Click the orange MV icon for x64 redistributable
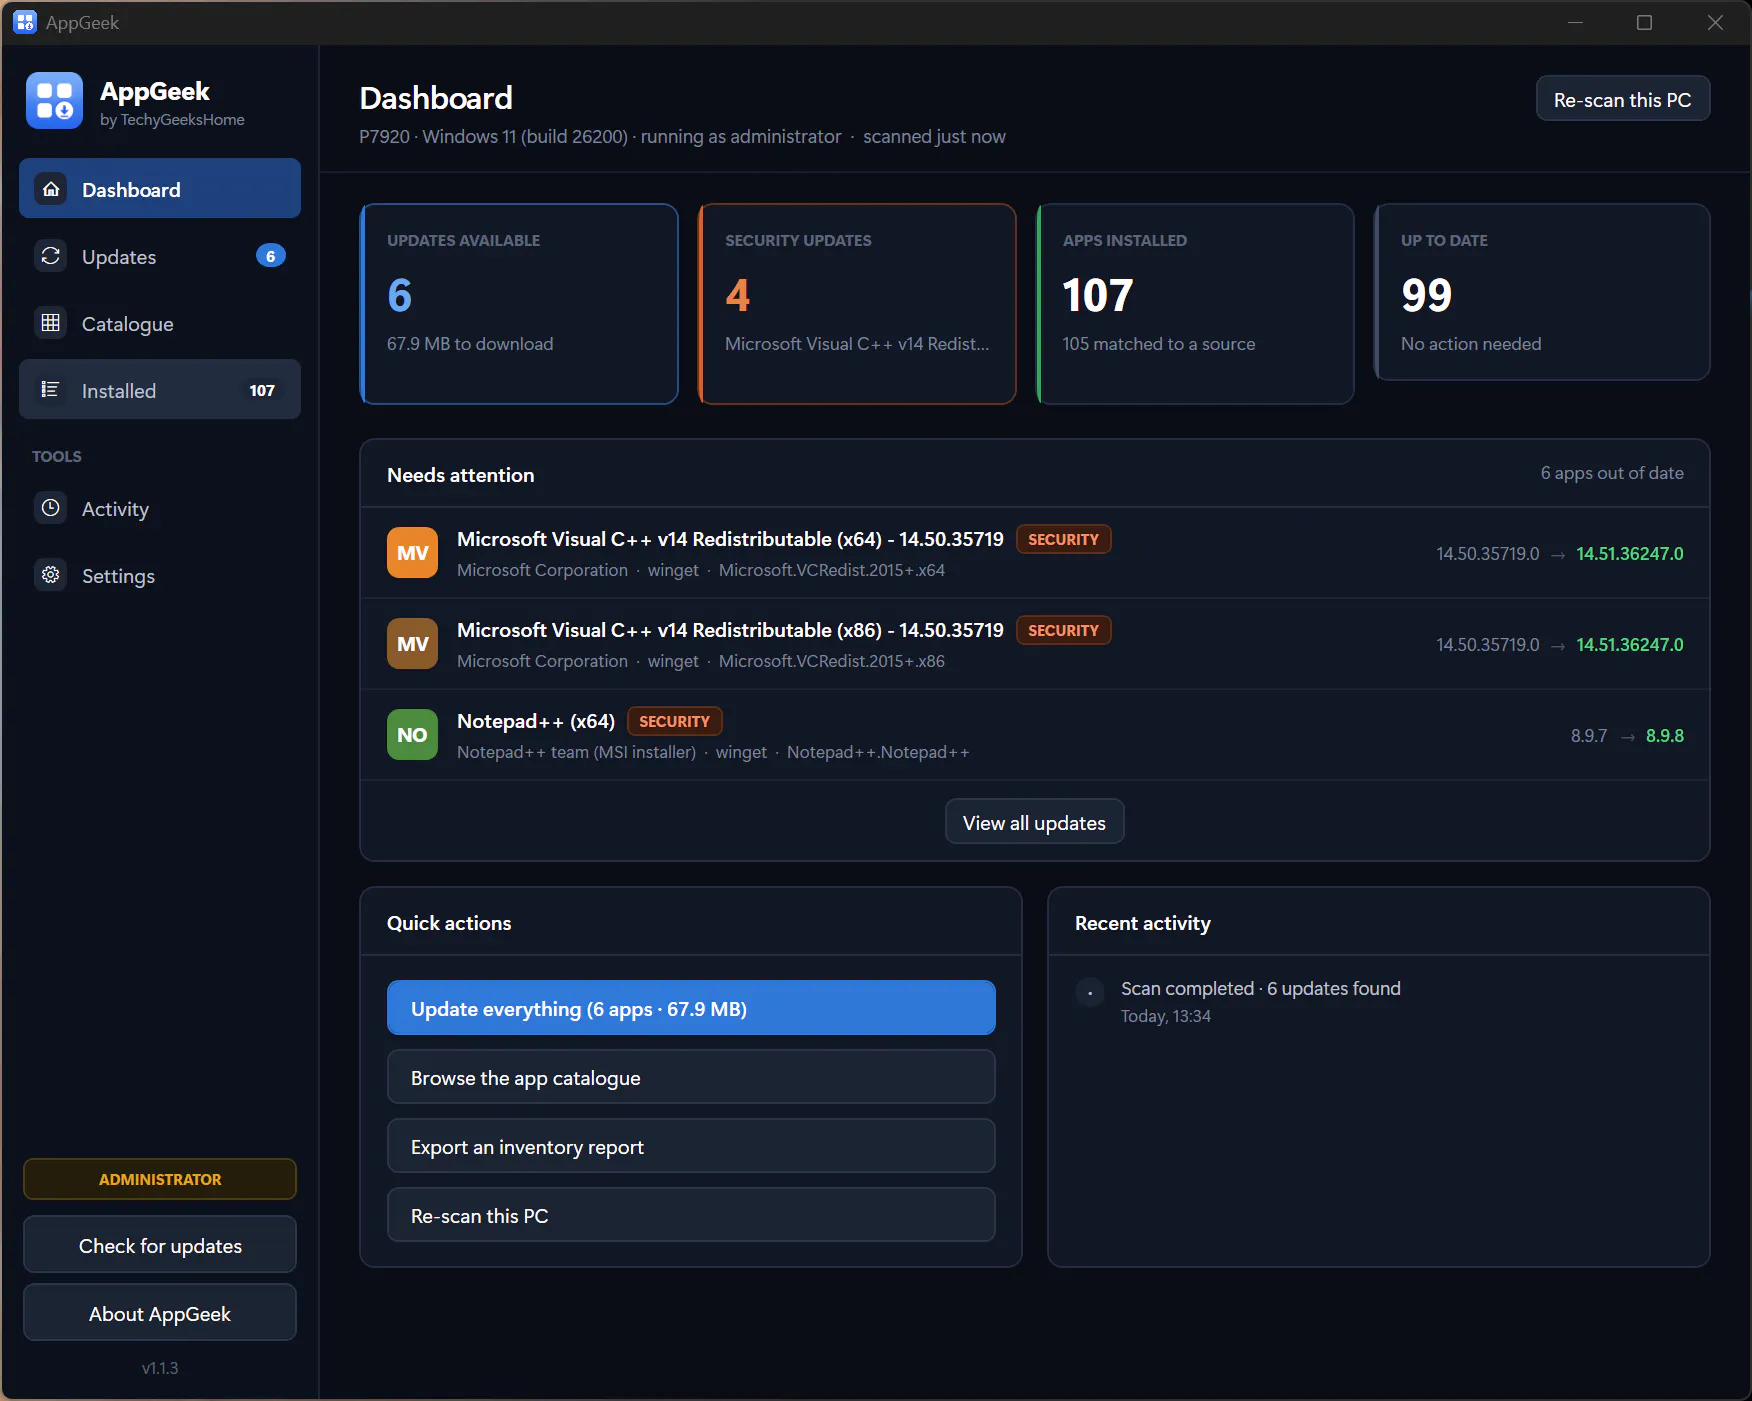The width and height of the screenshot is (1752, 1401). pyautogui.click(x=412, y=553)
